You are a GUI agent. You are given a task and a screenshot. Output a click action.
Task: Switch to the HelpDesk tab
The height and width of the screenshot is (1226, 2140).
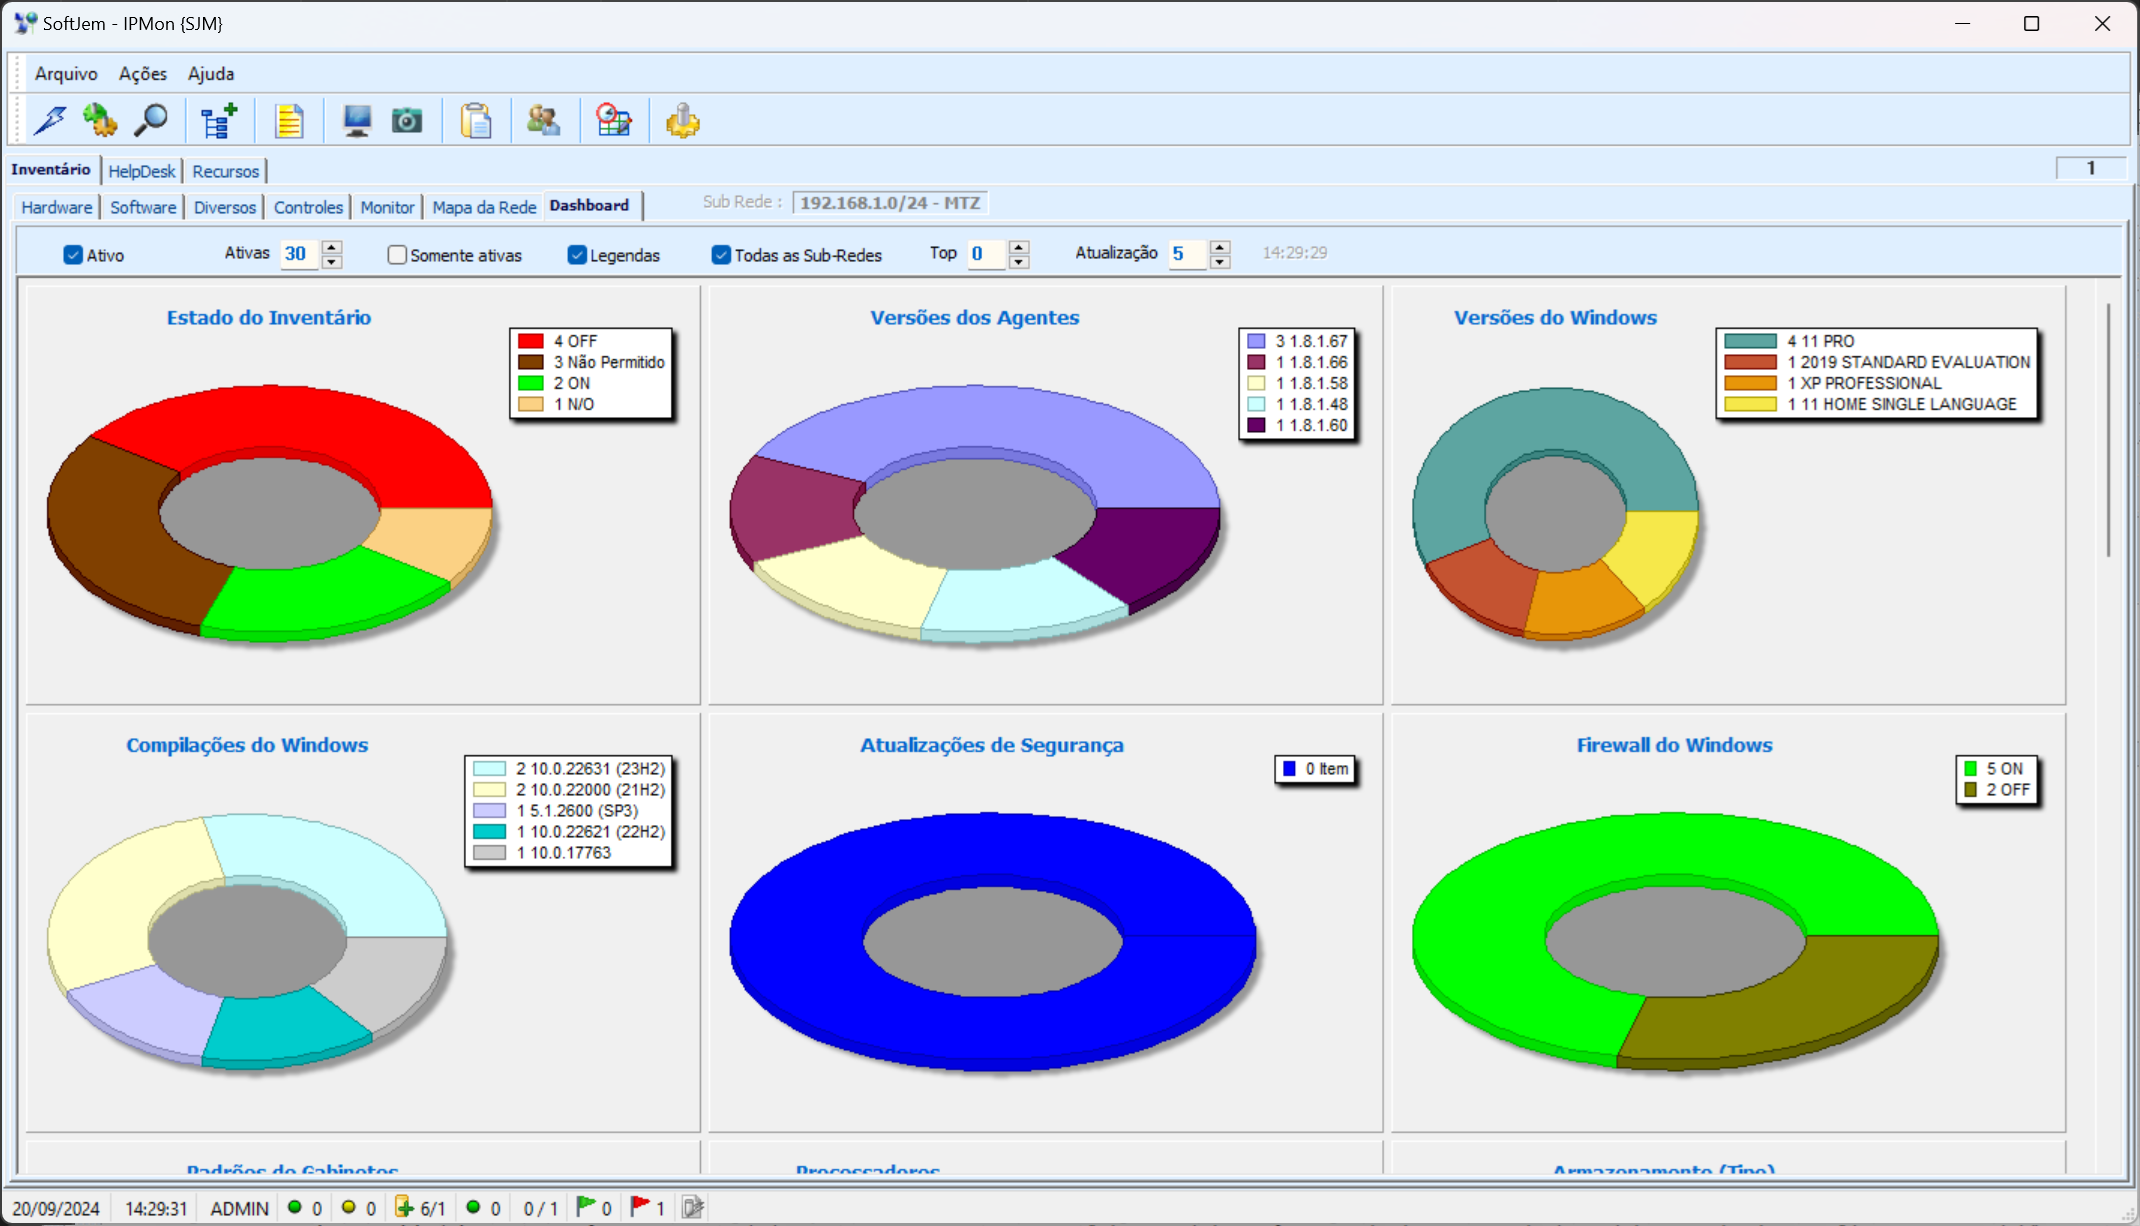(142, 171)
